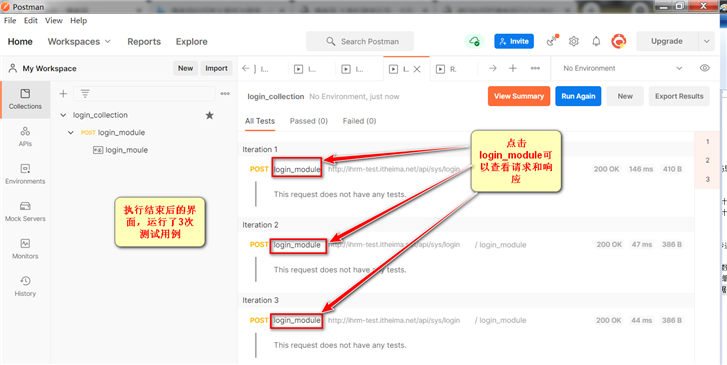Open the Edit menu
The image size is (727, 365).
click(31, 20)
